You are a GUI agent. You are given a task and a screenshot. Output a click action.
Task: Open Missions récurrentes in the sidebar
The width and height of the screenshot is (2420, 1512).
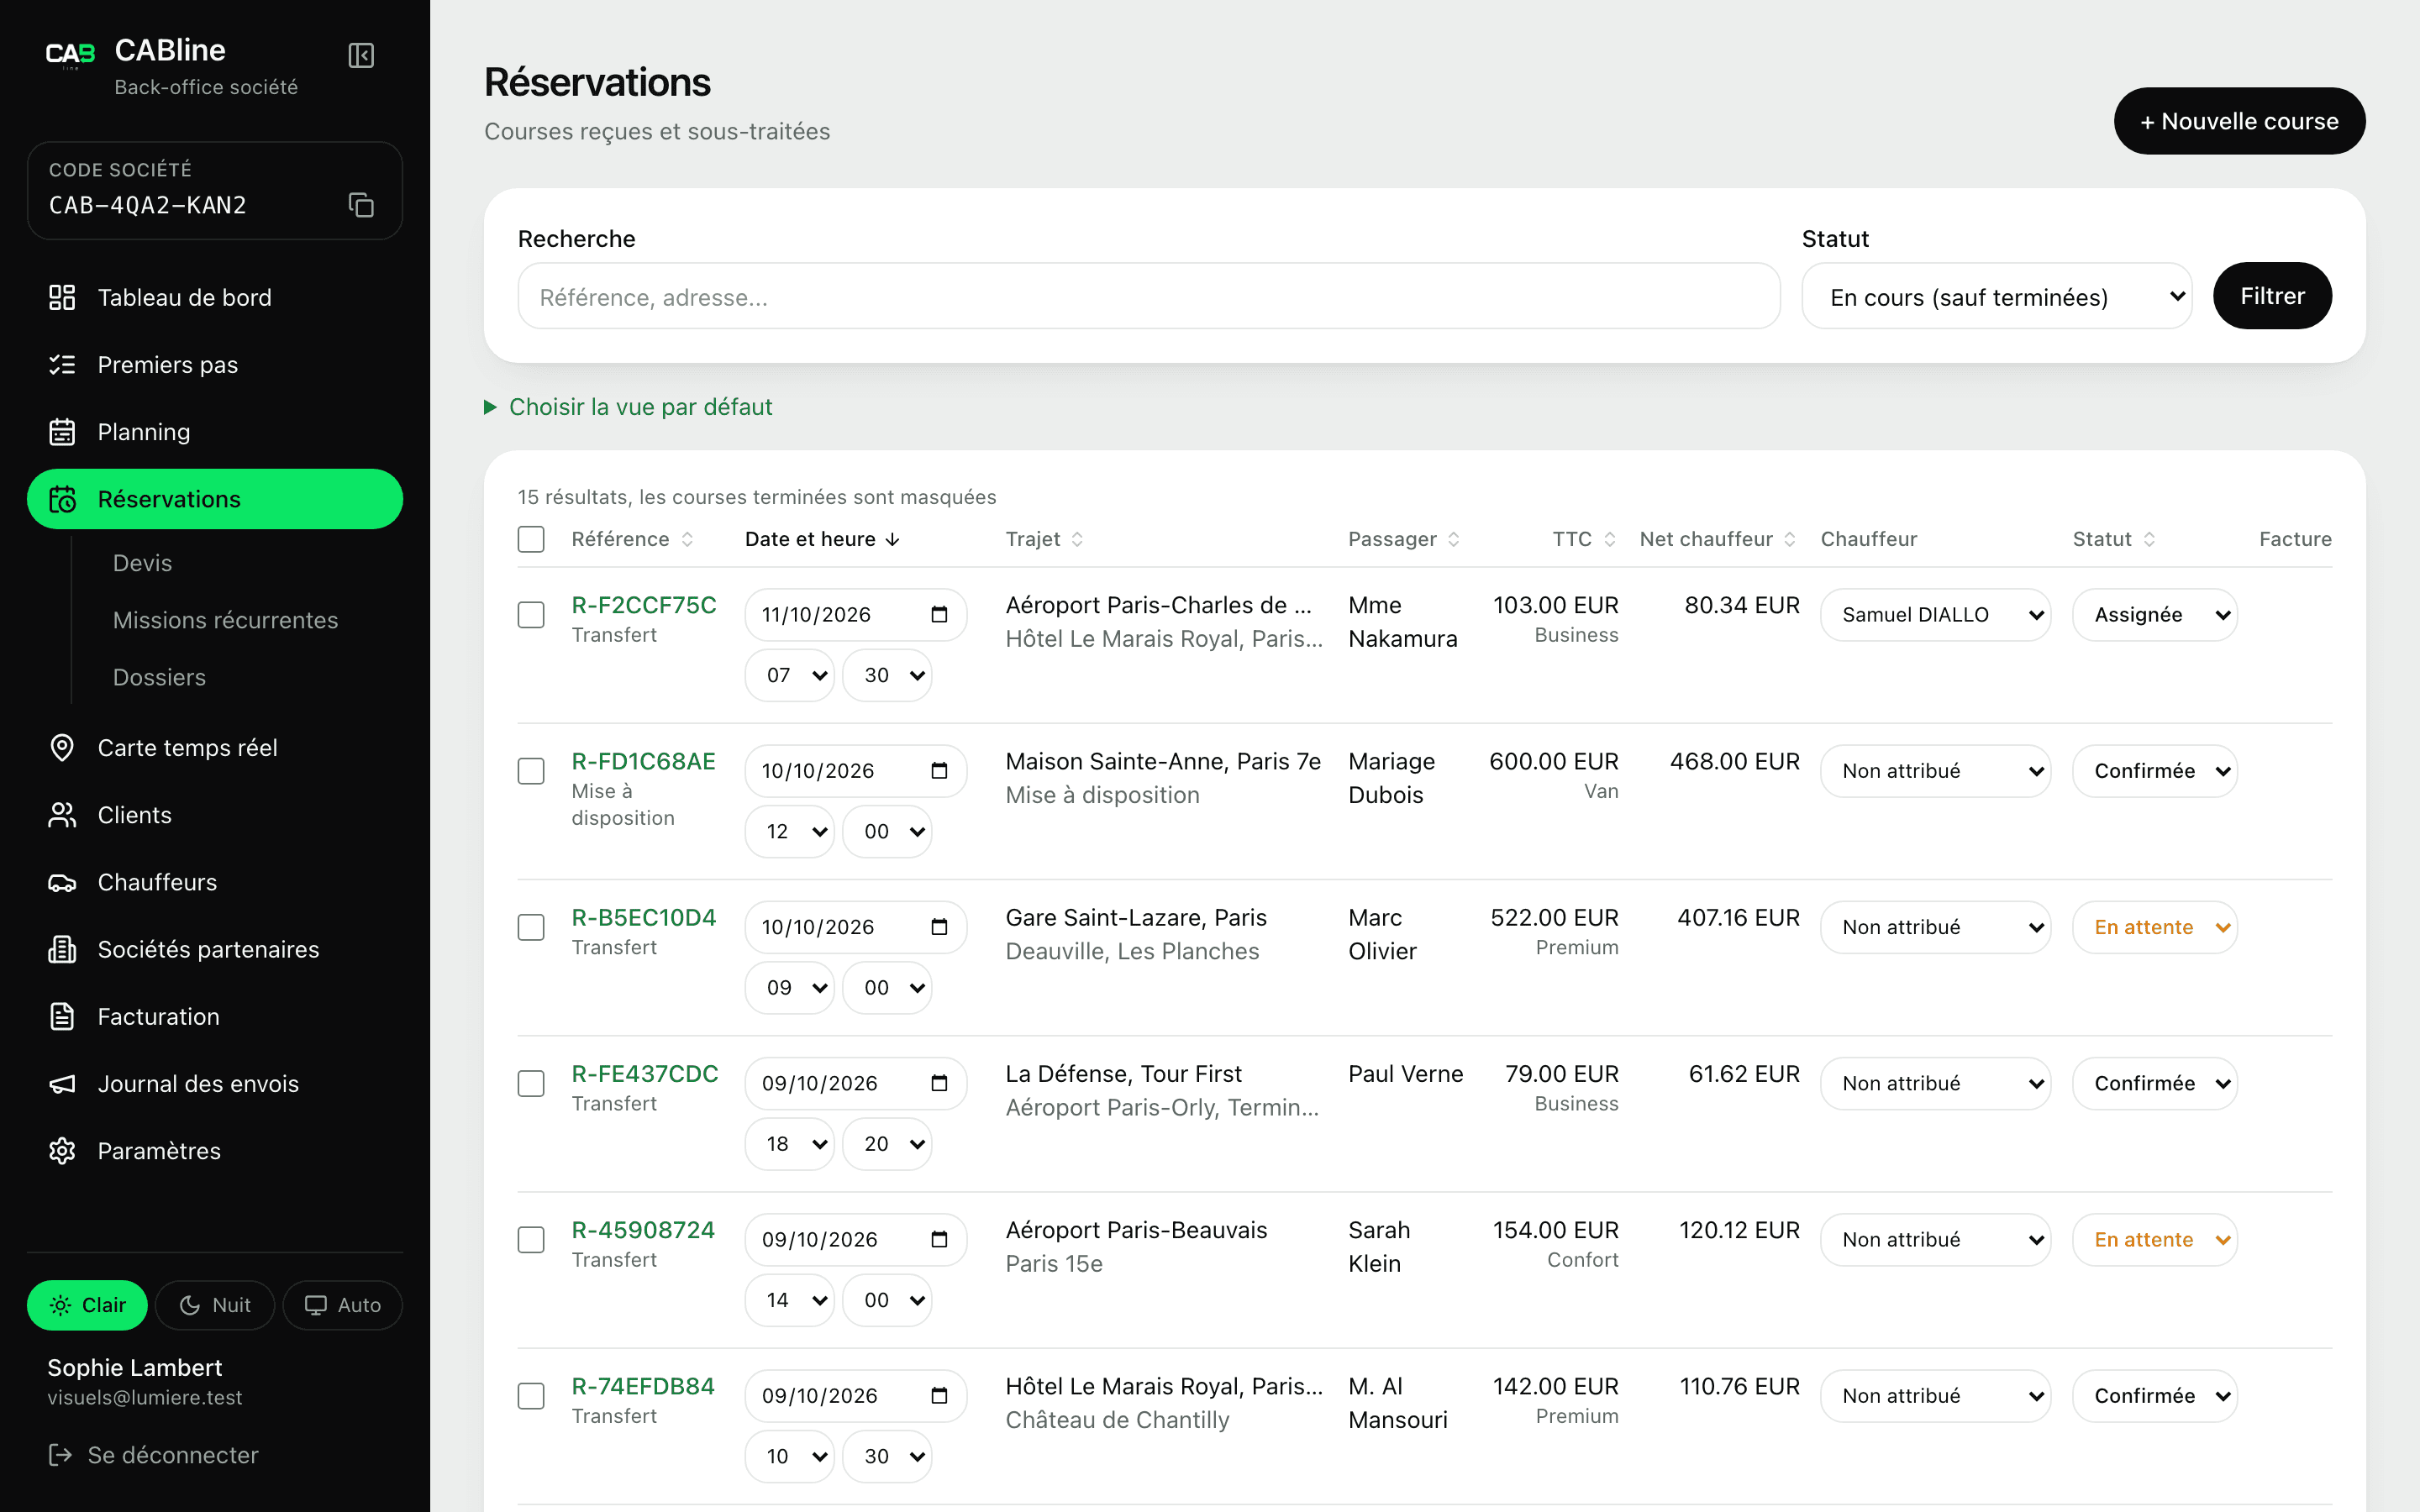[225, 620]
